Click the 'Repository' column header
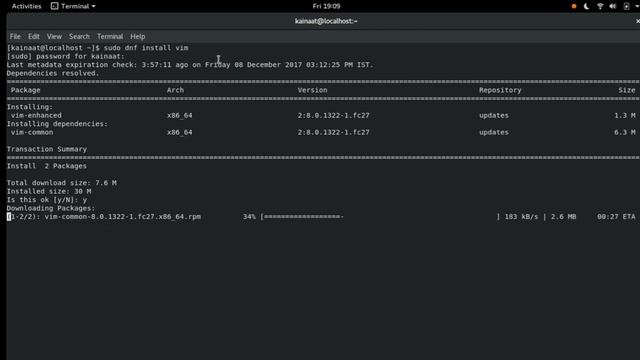640x360 pixels. pyautogui.click(x=500, y=90)
